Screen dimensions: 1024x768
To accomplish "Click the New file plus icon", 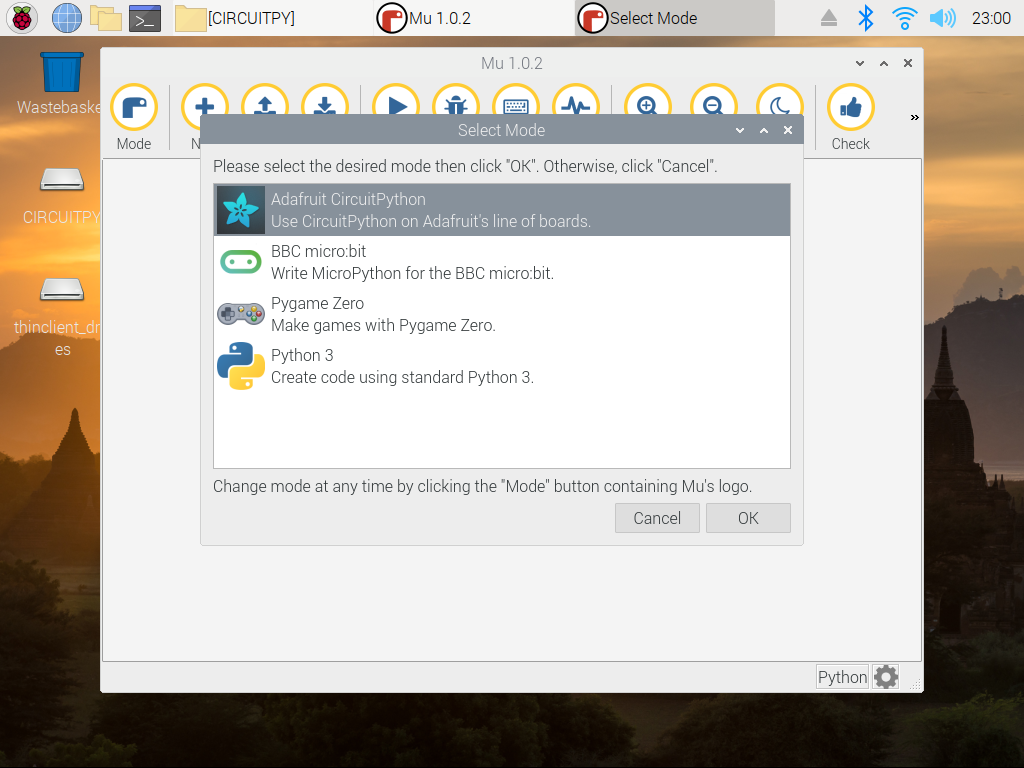I will click(204, 101).
